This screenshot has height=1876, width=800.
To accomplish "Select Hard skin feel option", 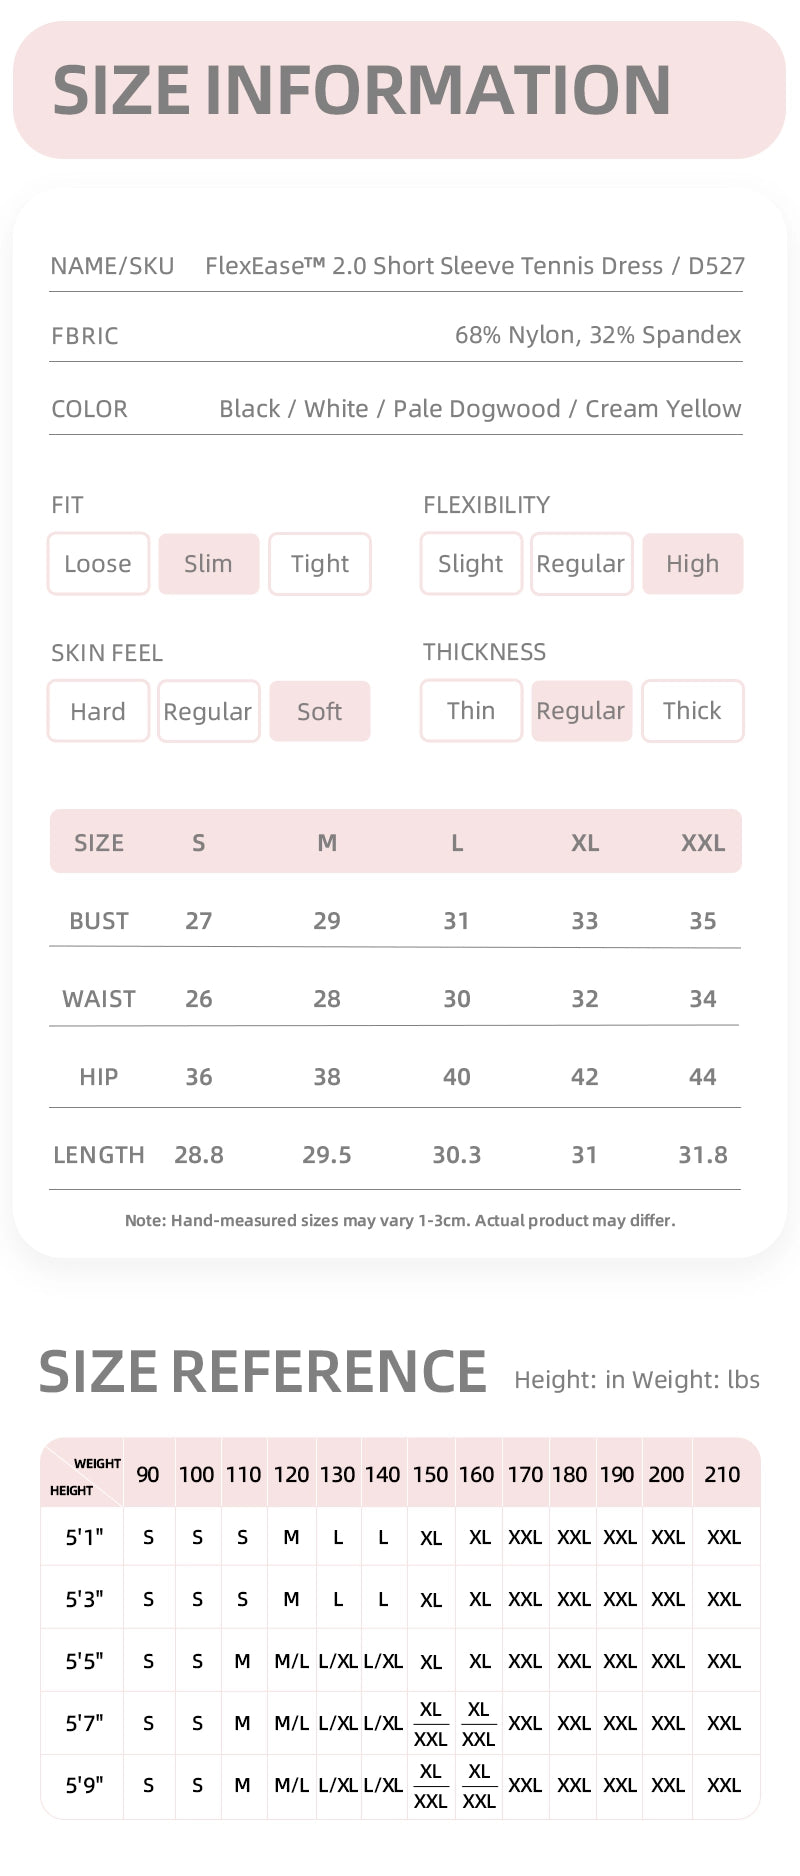I will pyautogui.click(x=98, y=711).
